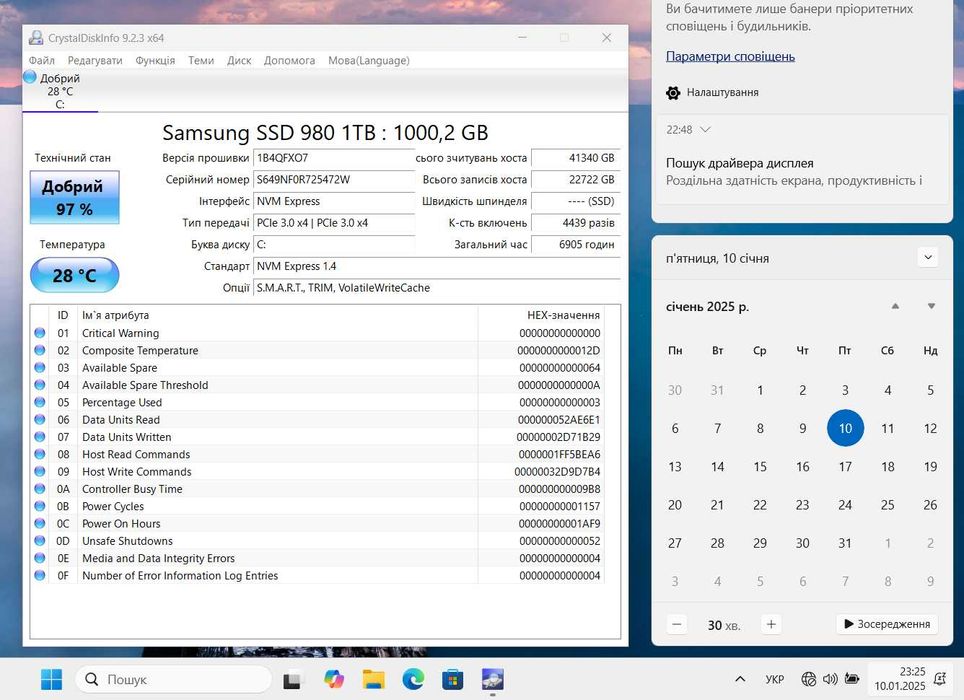The image size is (964, 700).
Task: Click CrystalDiskInfo taskbar icon
Action: (492, 679)
